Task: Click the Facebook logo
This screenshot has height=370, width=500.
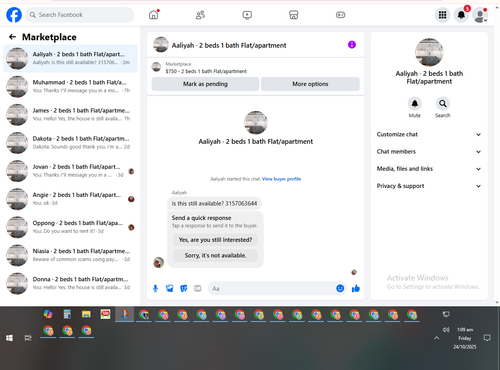Action: pos(14,15)
